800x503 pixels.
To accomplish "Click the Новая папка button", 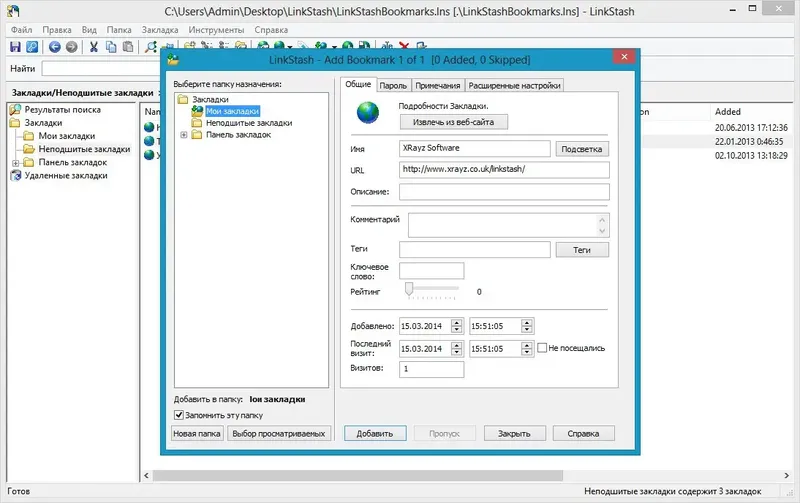I will coord(197,434).
